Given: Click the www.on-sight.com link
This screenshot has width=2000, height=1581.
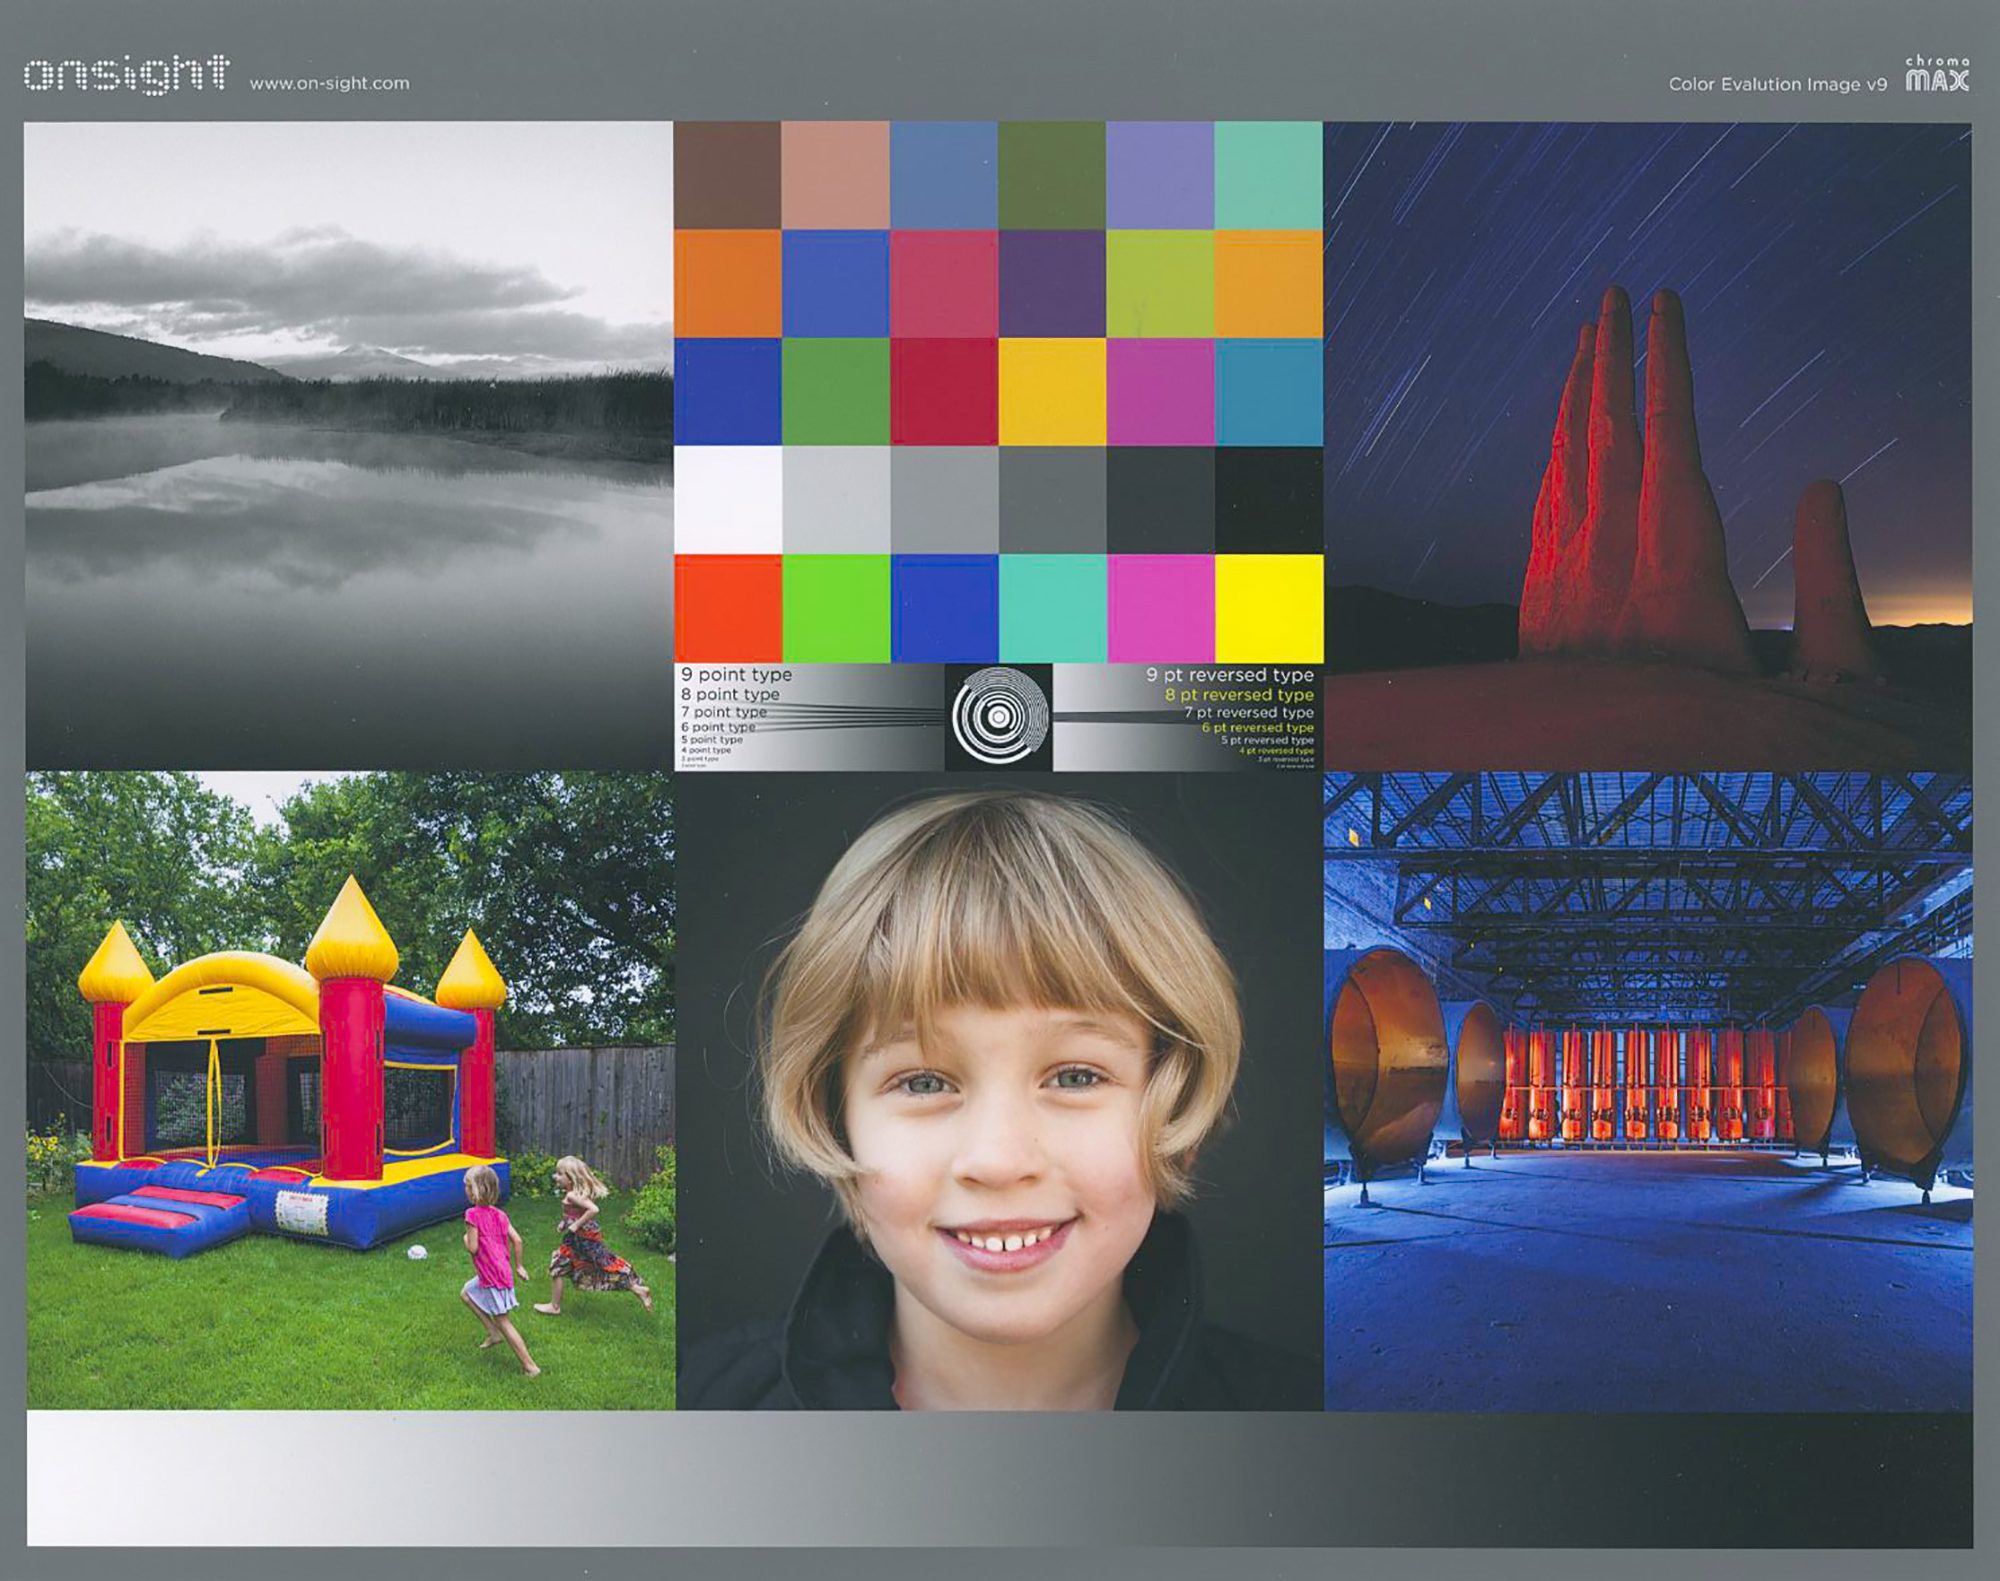Looking at the screenshot, I should pyautogui.click(x=329, y=84).
